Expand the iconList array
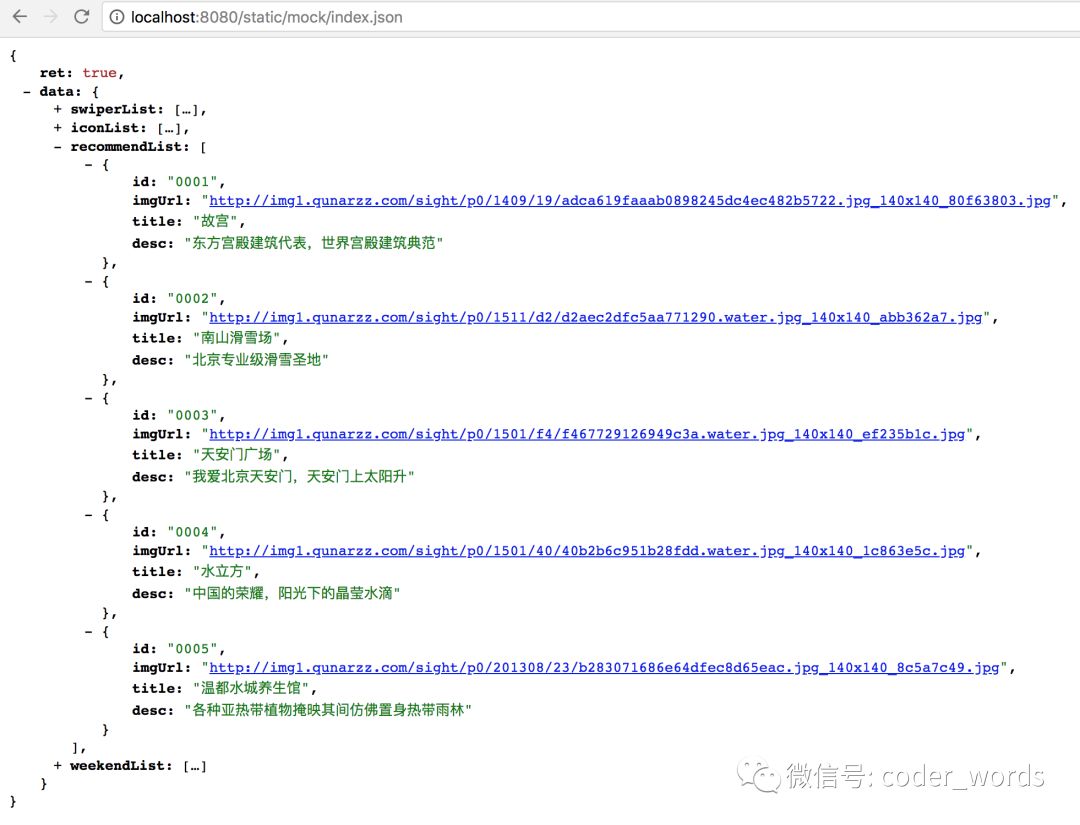Image resolution: width=1080 pixels, height=825 pixels. (58, 128)
